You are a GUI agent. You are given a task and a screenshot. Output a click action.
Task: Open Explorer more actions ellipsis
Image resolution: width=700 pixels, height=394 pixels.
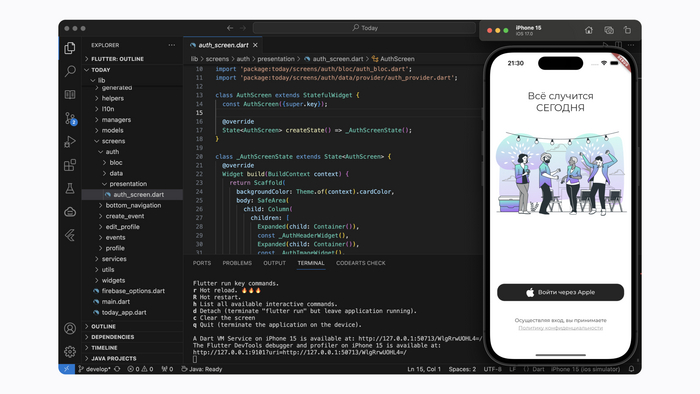point(172,45)
